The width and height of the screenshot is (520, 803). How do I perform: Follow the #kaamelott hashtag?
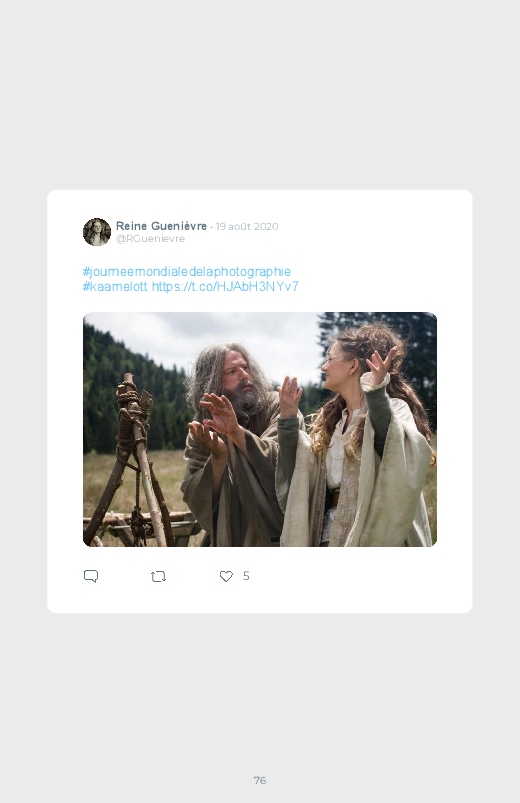tap(115, 286)
